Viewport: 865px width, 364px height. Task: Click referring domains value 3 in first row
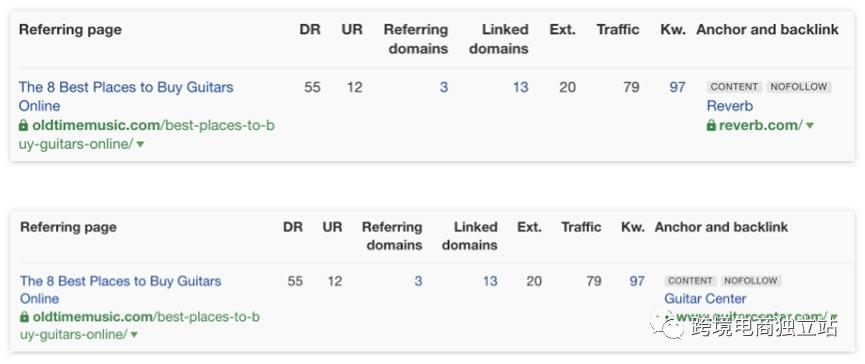coord(444,87)
